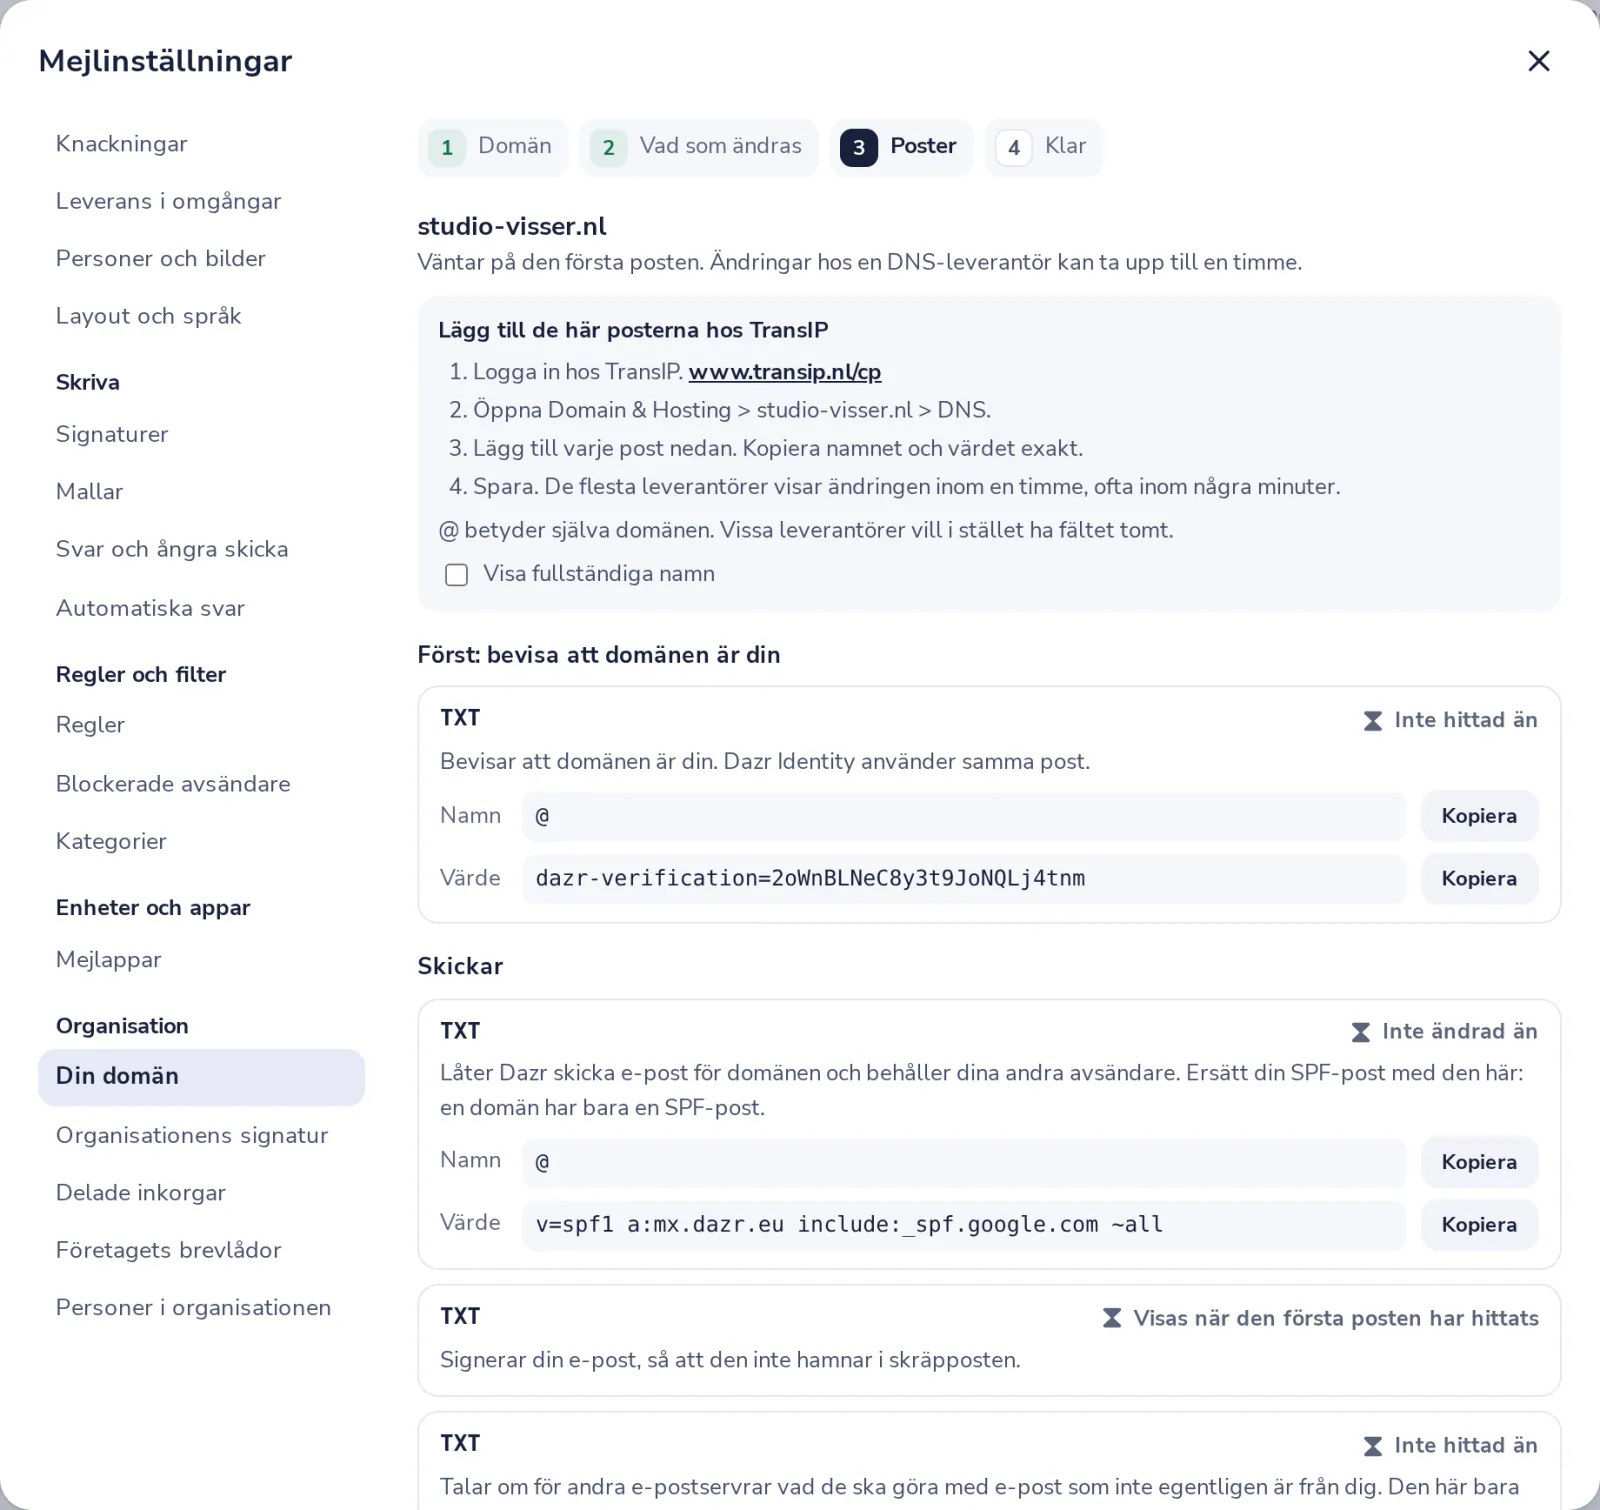Image resolution: width=1600 pixels, height=1510 pixels.
Task: Click the dazr-verification value field
Action: pyautogui.click(x=964, y=879)
